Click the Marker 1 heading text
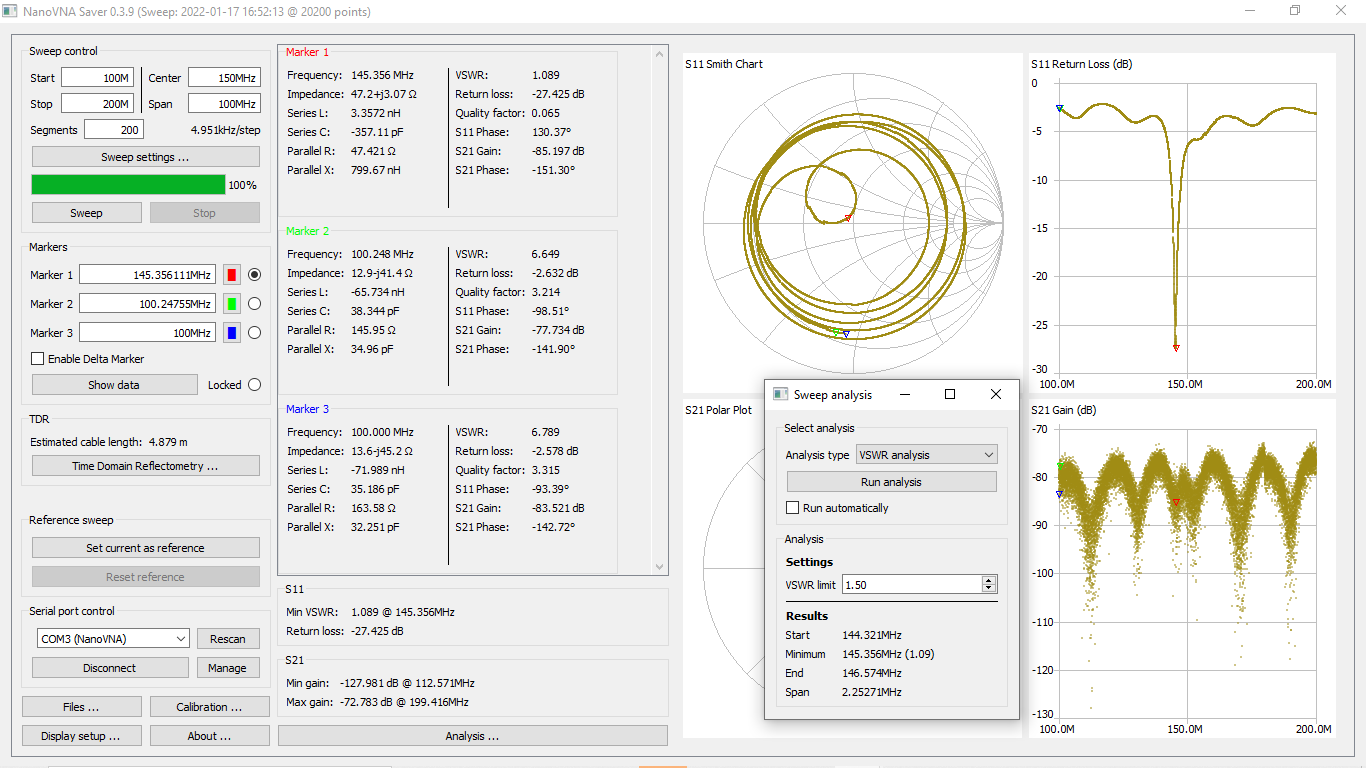The width and height of the screenshot is (1366, 768). (x=307, y=52)
